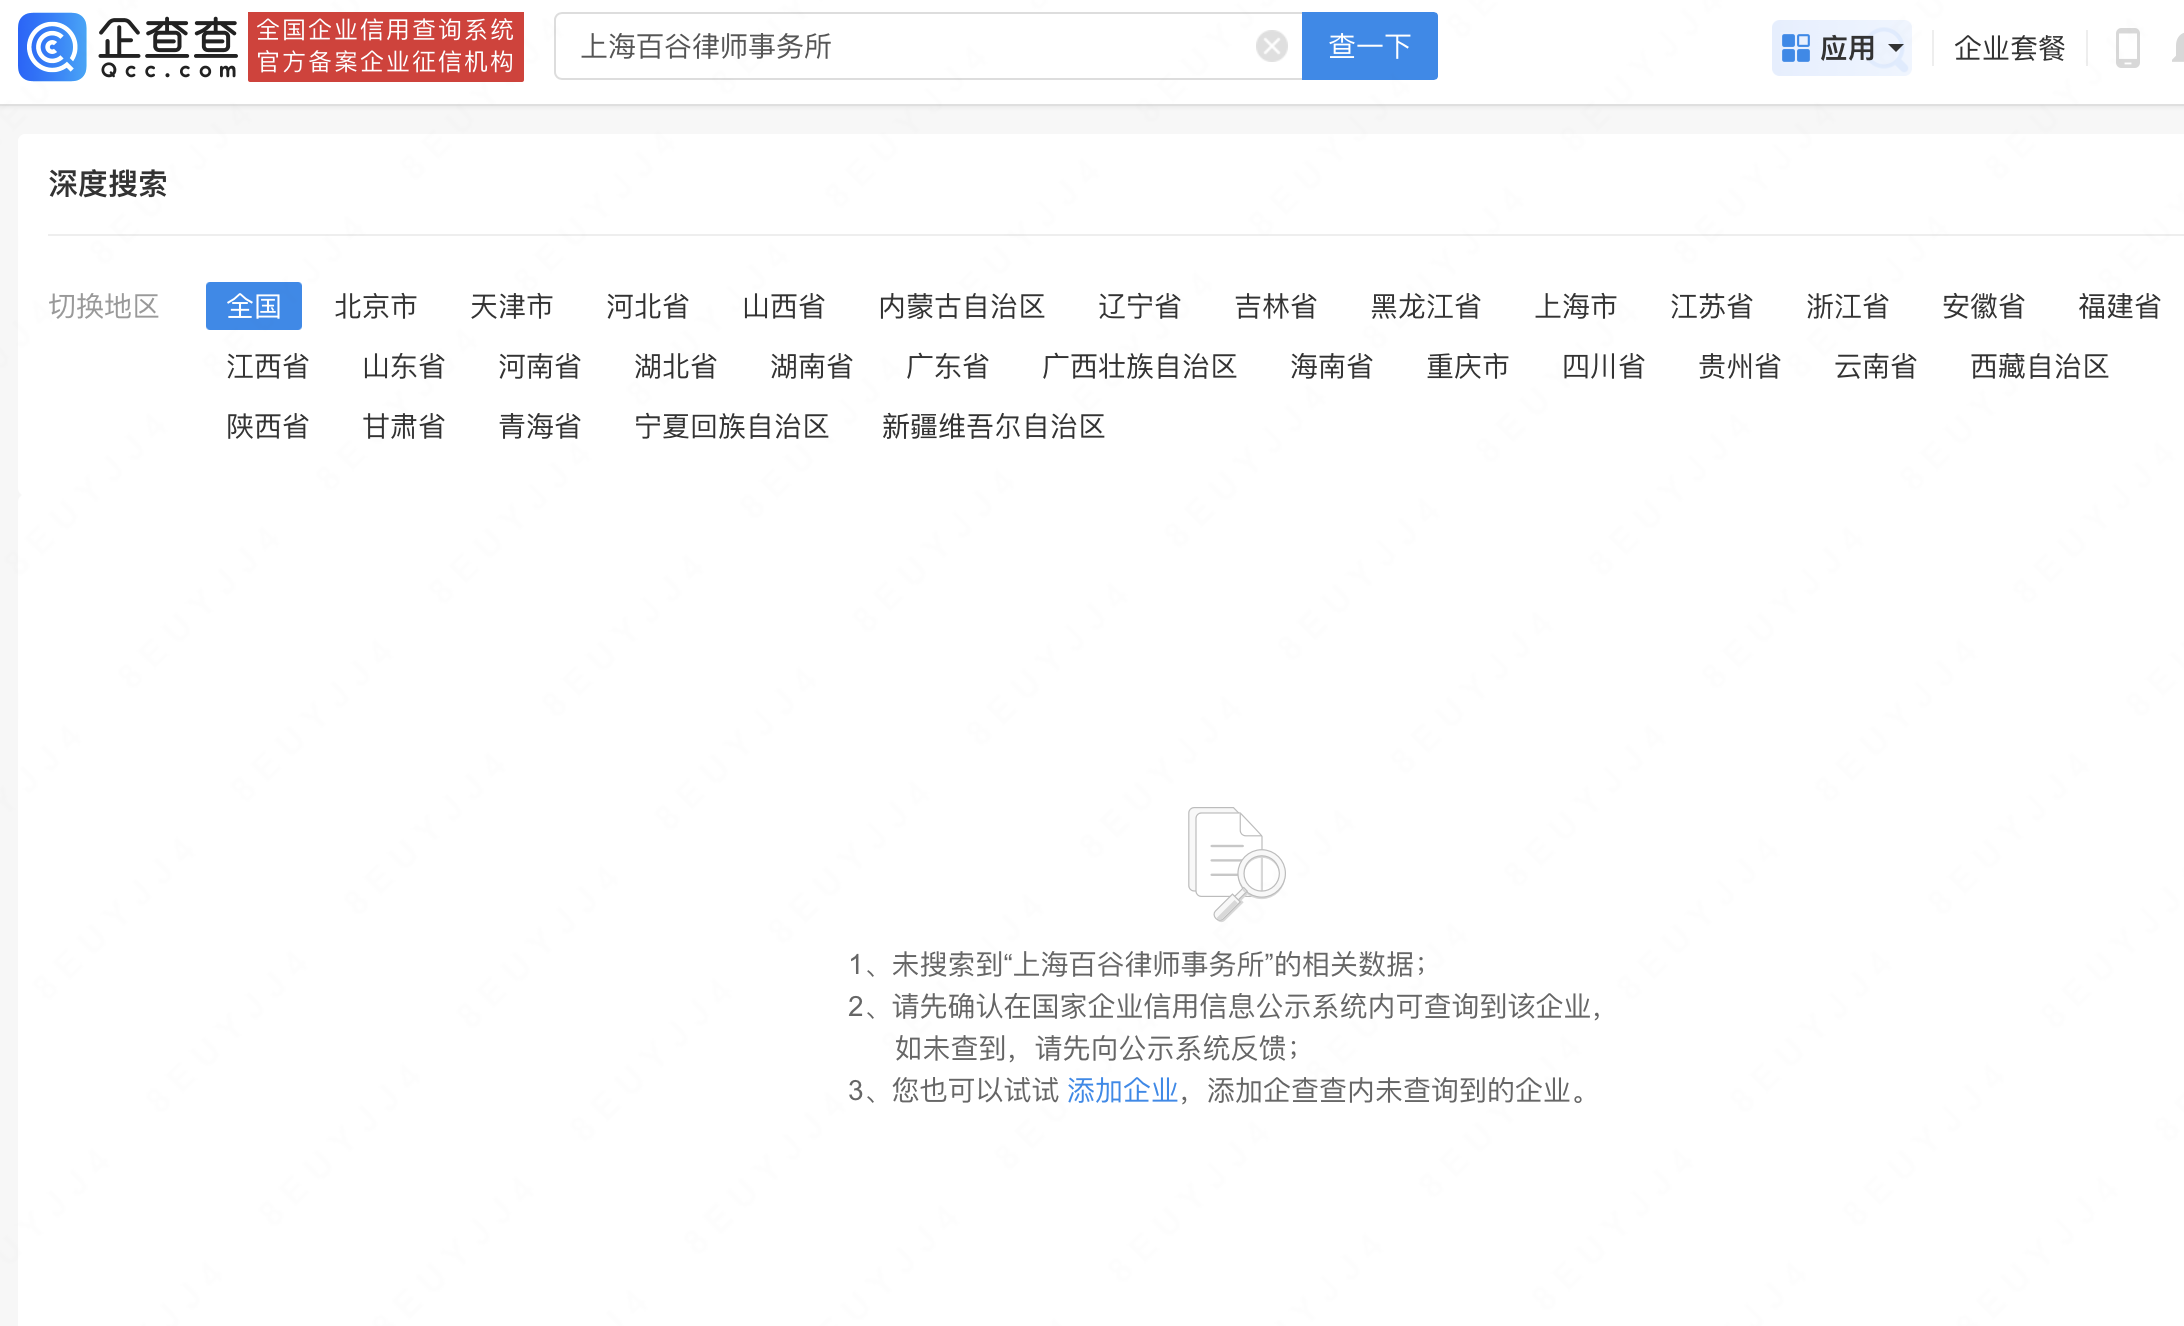Filter results by 上海市
Image resolution: width=2184 pixels, height=1326 pixels.
point(1576,306)
